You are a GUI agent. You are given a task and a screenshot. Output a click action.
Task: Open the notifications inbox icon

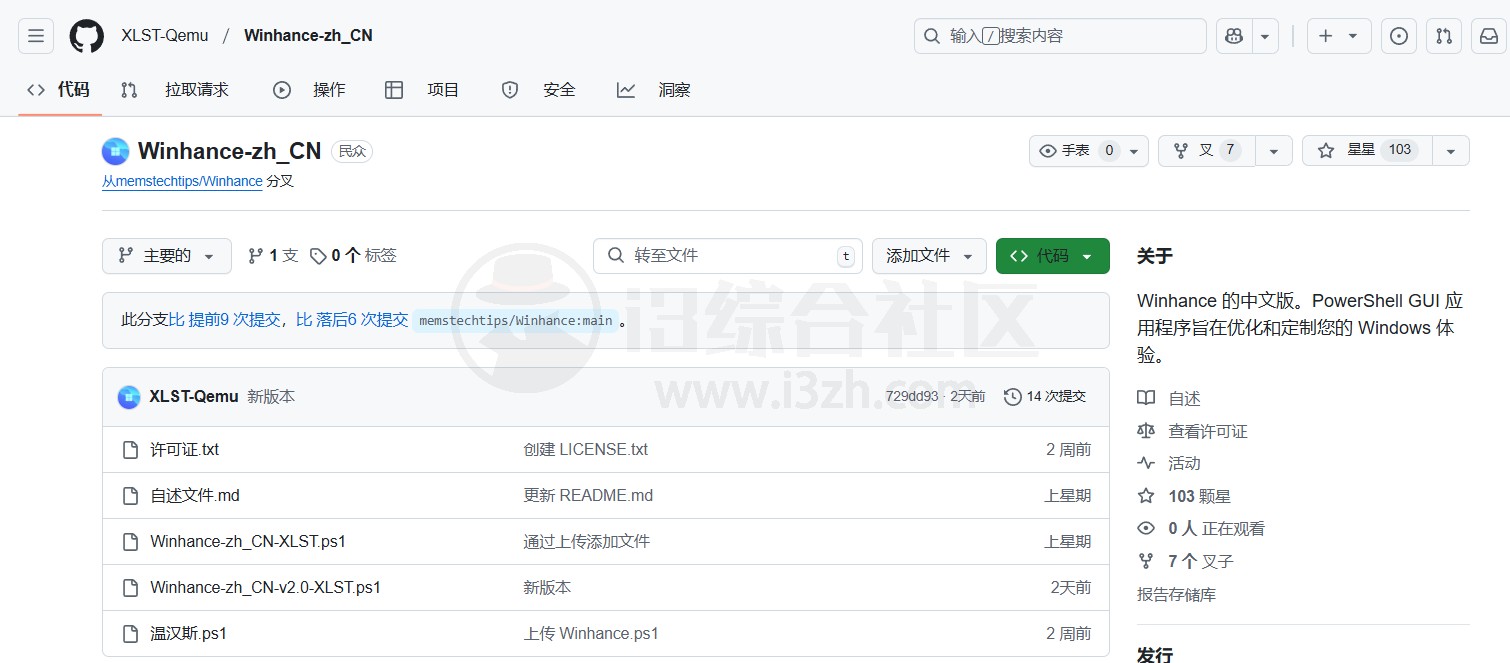1488,35
